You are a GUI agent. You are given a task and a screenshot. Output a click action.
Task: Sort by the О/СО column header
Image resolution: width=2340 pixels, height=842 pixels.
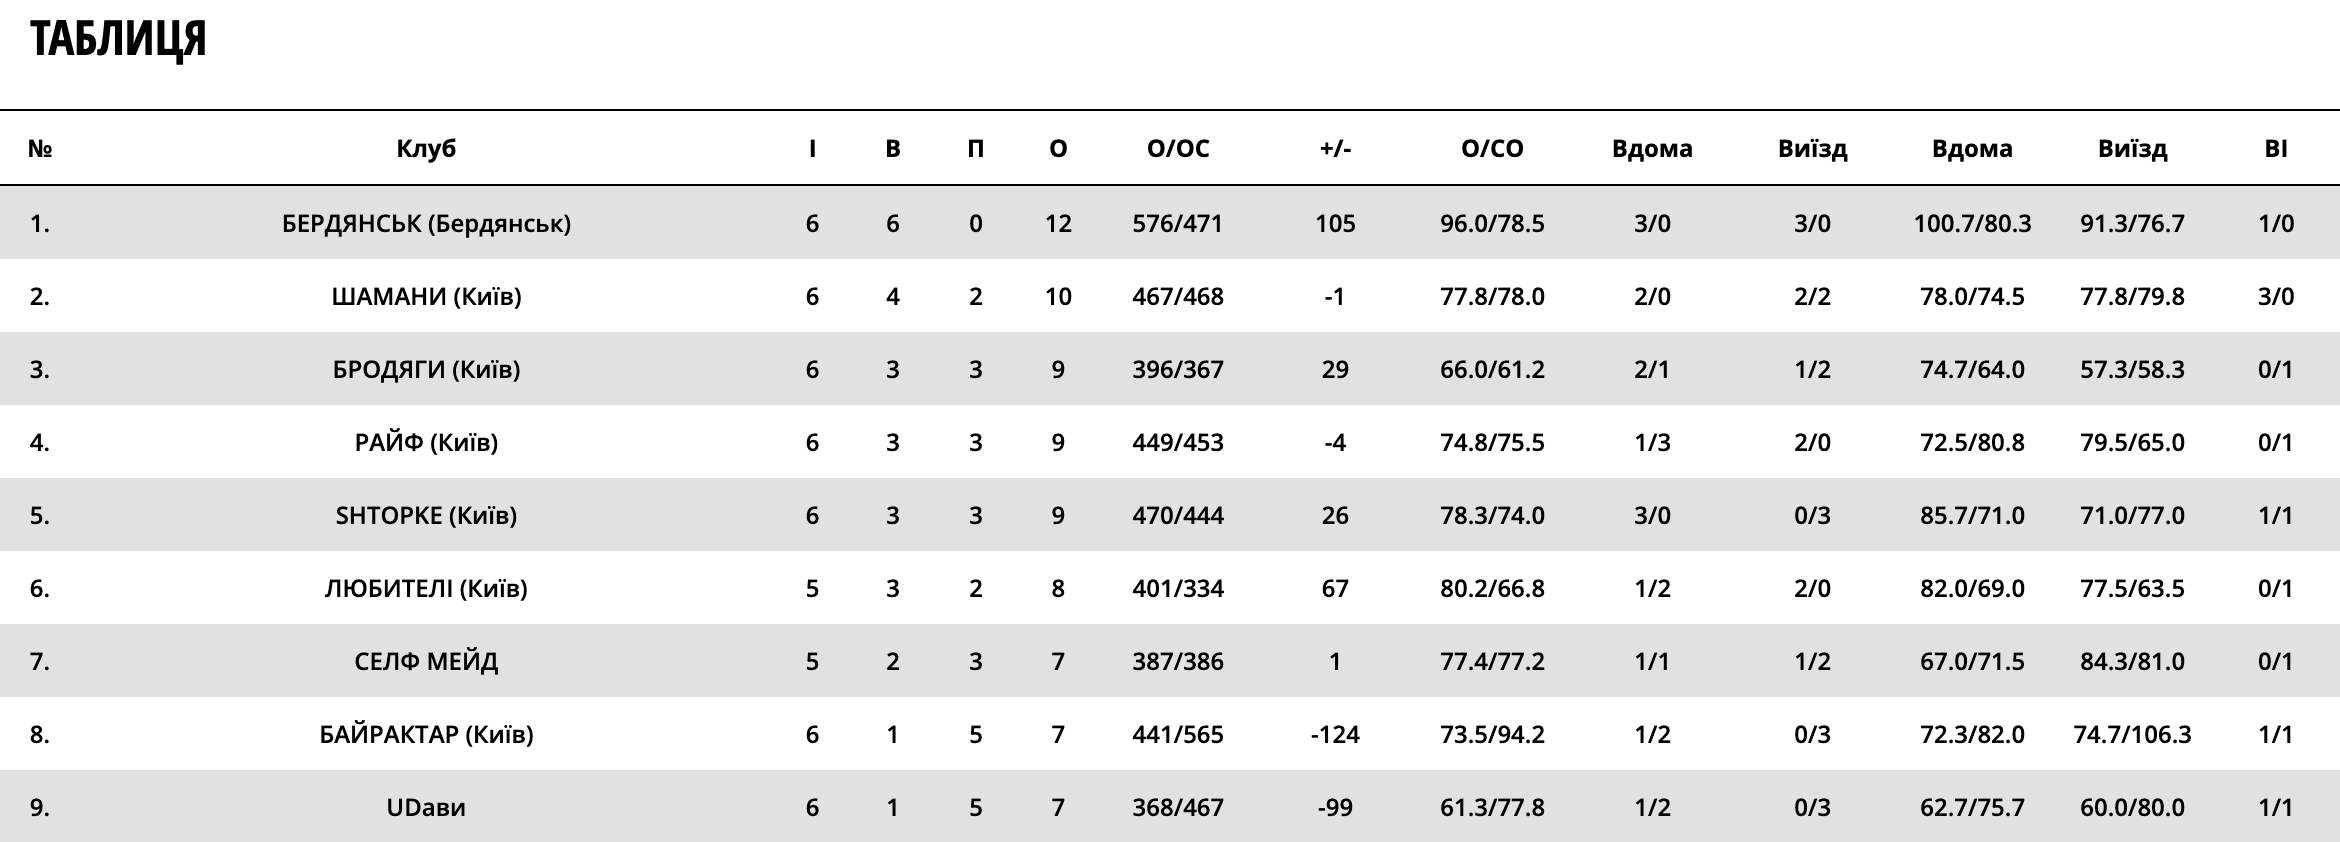tap(1492, 149)
